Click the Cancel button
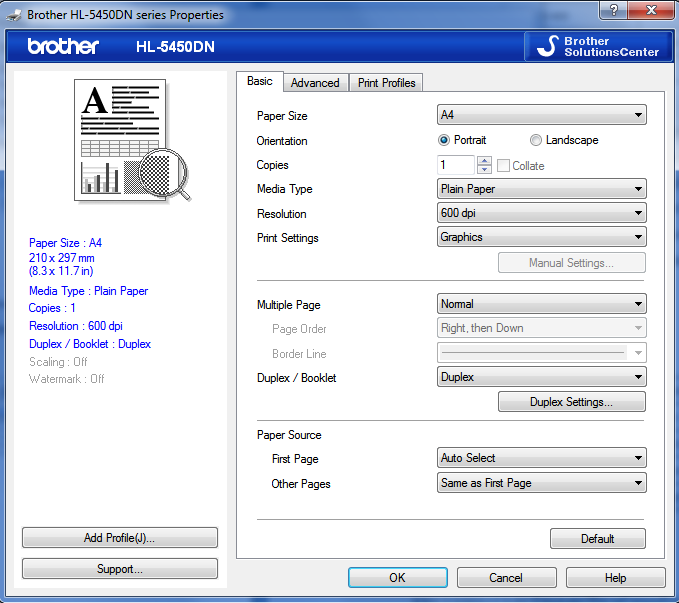The height and width of the screenshot is (603, 679). 506,578
